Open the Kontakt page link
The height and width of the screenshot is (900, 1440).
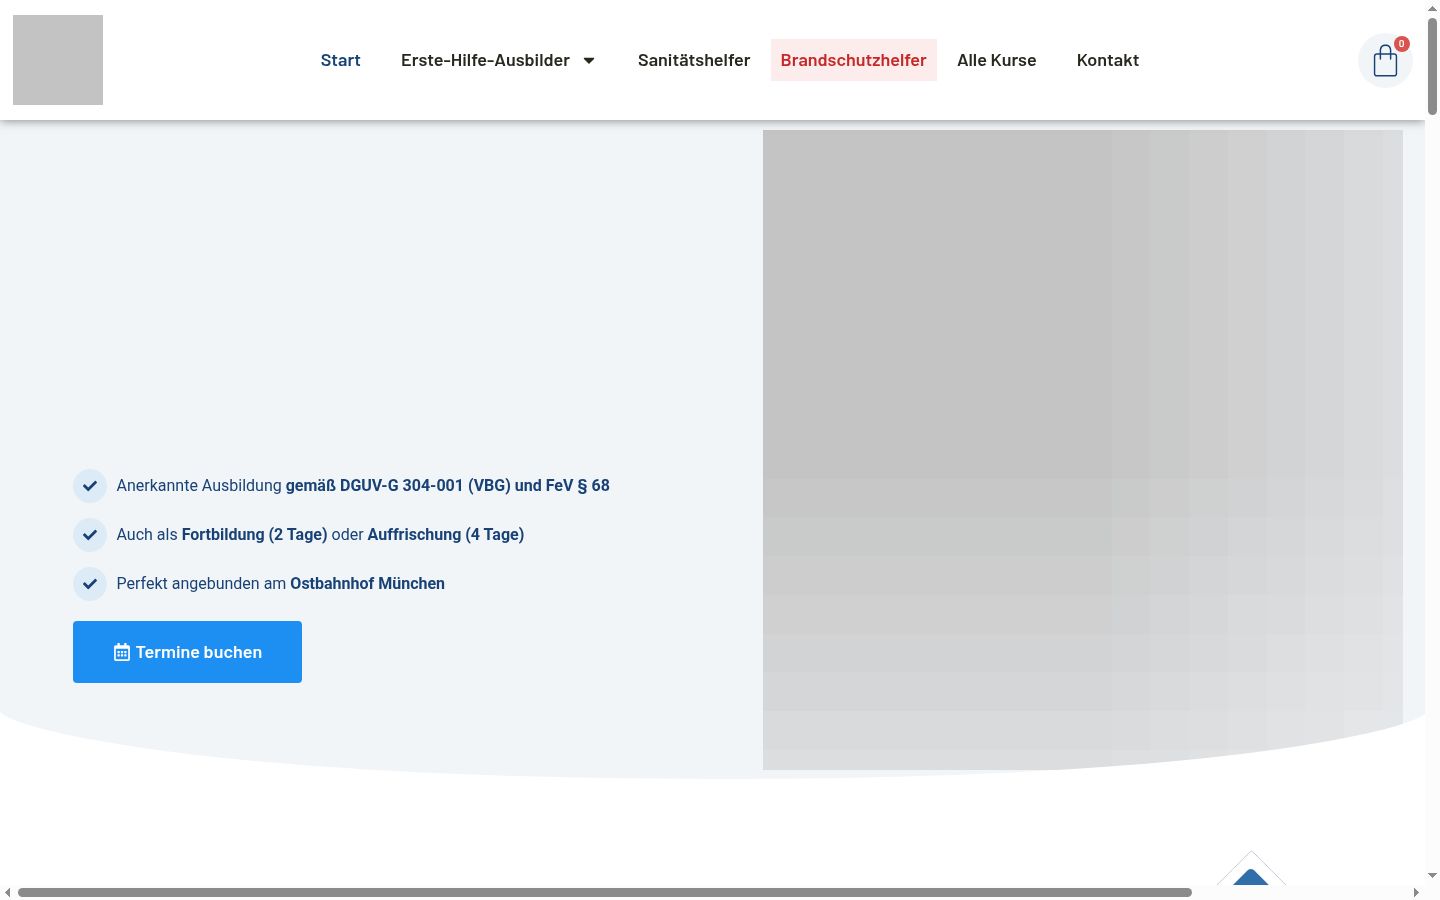(1108, 60)
